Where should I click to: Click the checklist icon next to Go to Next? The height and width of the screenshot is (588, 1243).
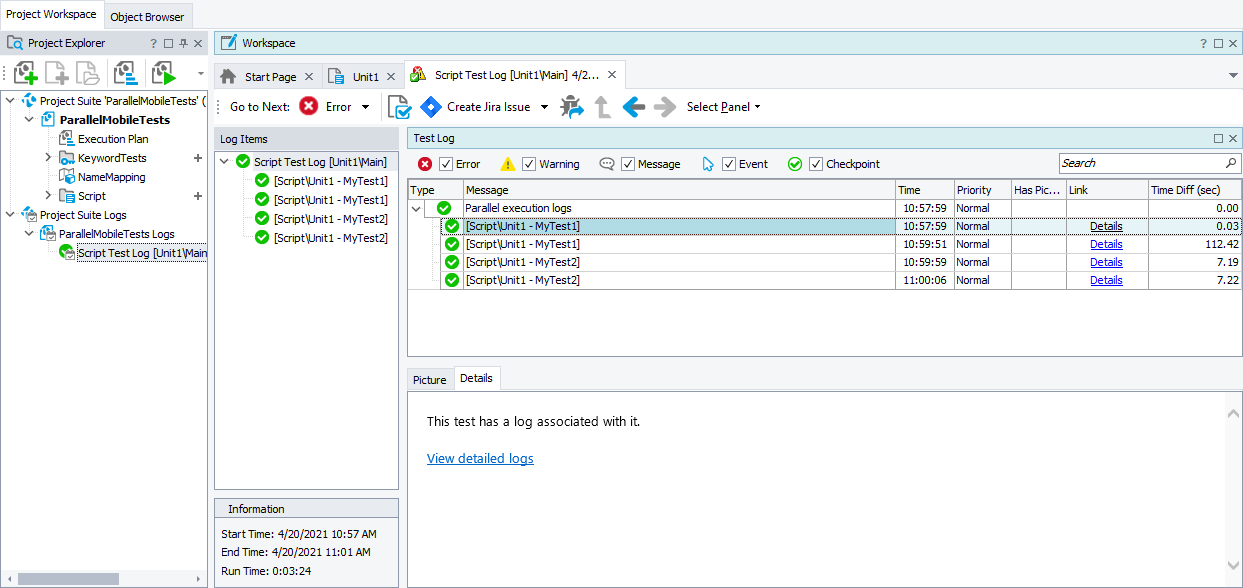tap(400, 107)
